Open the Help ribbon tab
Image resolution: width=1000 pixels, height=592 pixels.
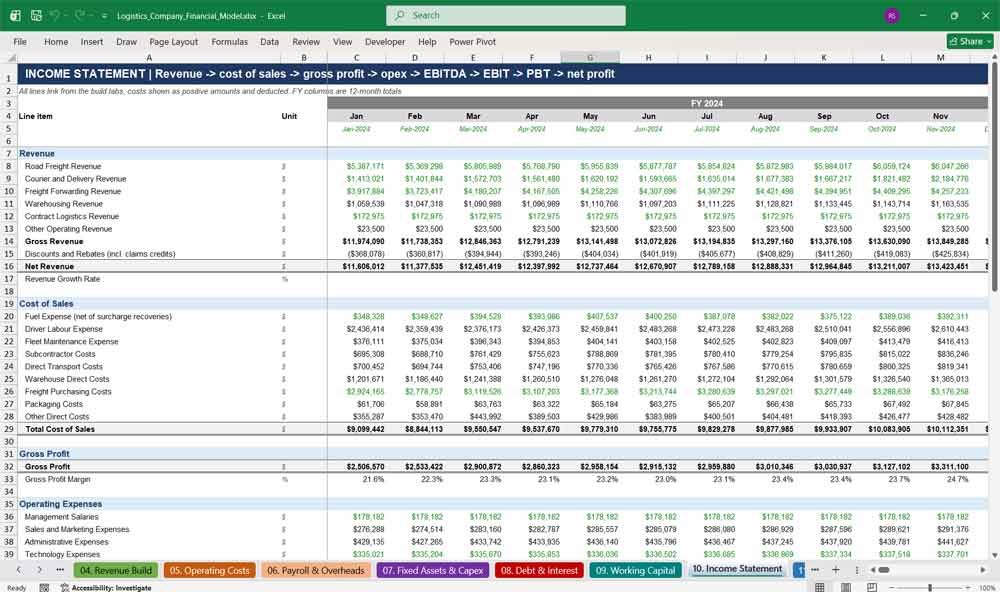pyautogui.click(x=427, y=41)
